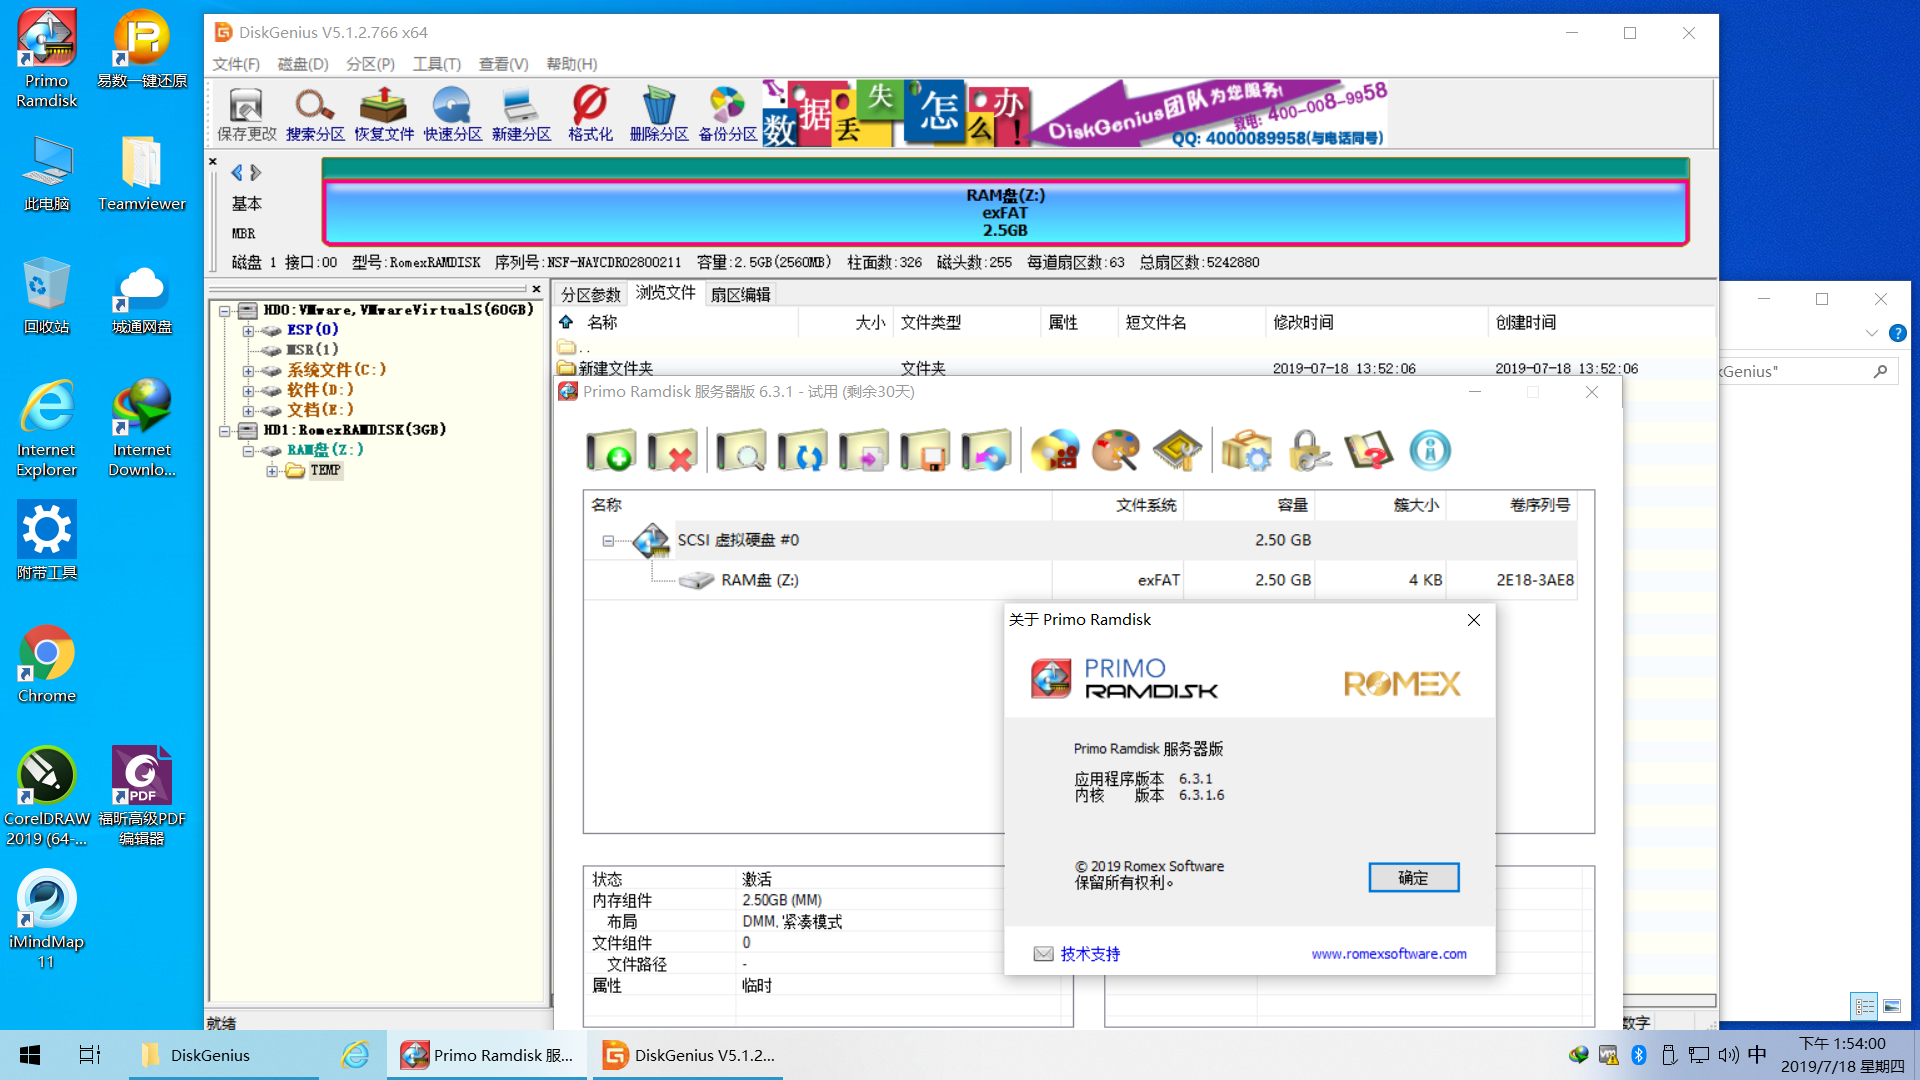Select the 新建文件夹 folder row

[1133, 368]
